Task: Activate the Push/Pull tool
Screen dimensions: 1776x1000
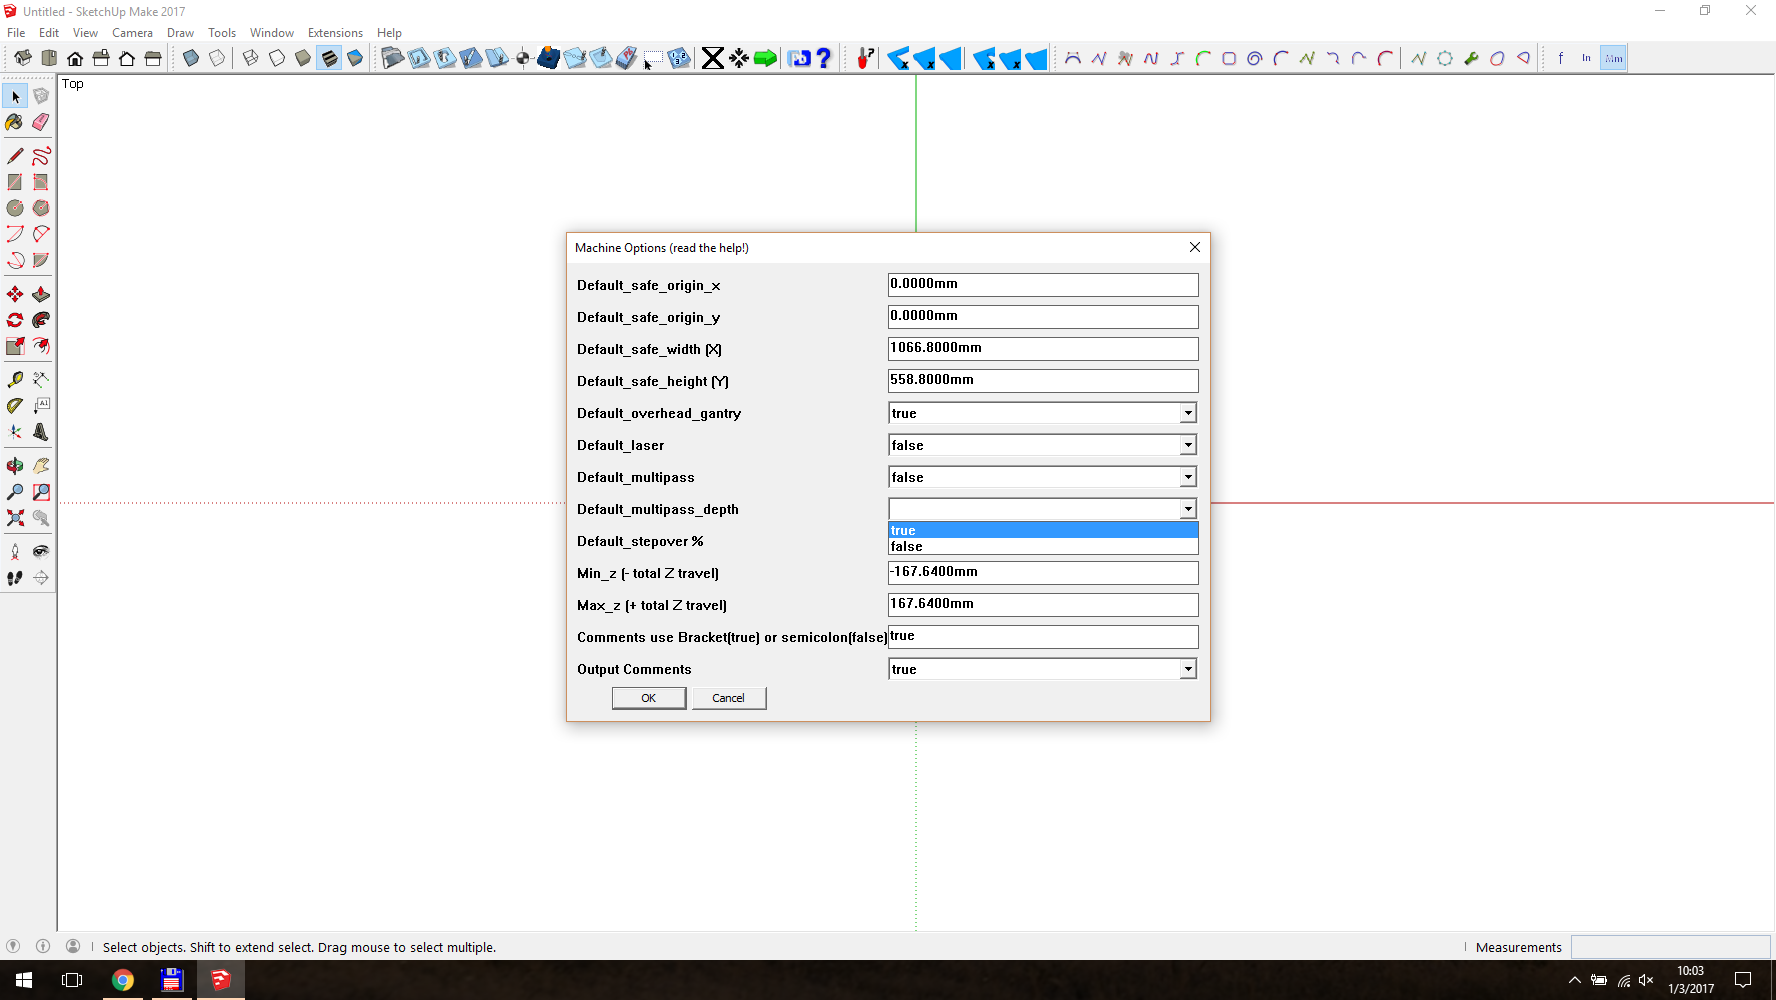Action: coord(41,294)
